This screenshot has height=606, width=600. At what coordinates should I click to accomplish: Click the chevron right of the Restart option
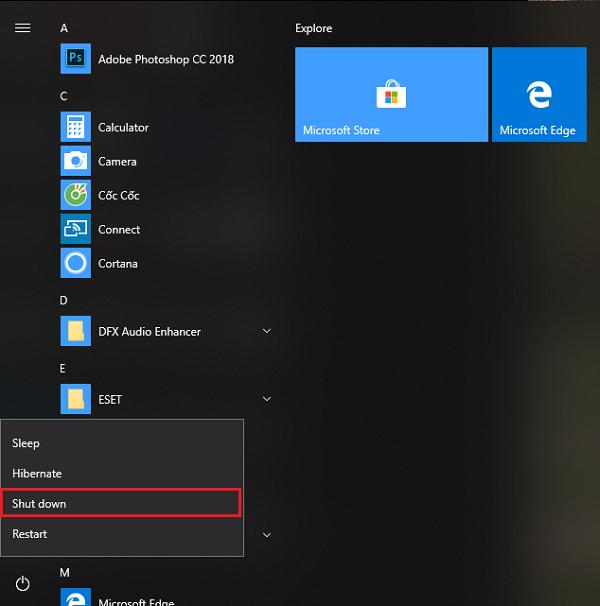(267, 536)
